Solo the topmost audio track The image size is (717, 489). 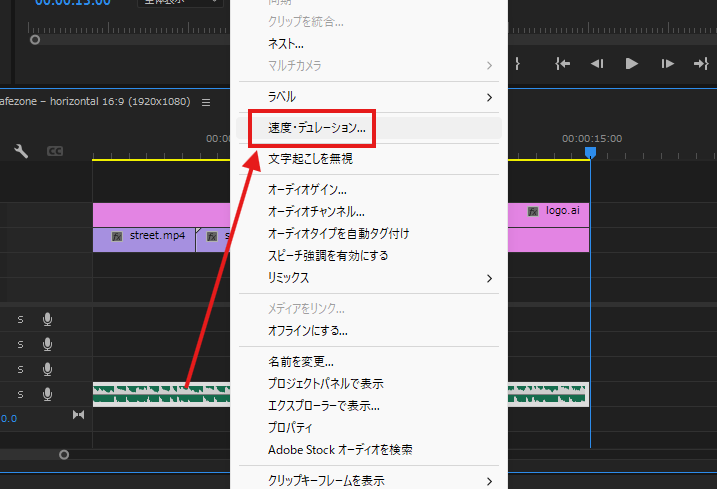point(20,320)
